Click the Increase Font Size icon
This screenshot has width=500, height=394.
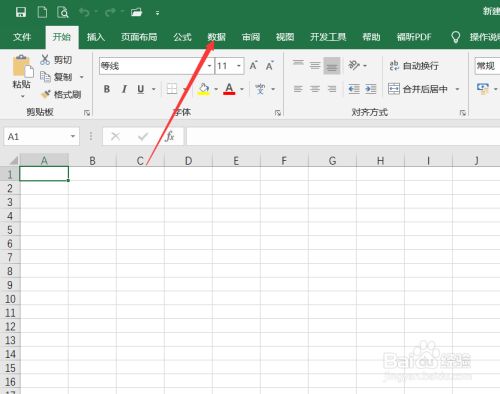pos(254,66)
